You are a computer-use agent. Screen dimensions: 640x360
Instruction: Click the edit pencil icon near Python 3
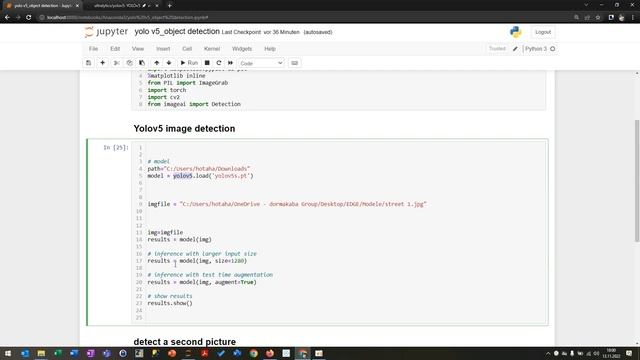coord(515,49)
